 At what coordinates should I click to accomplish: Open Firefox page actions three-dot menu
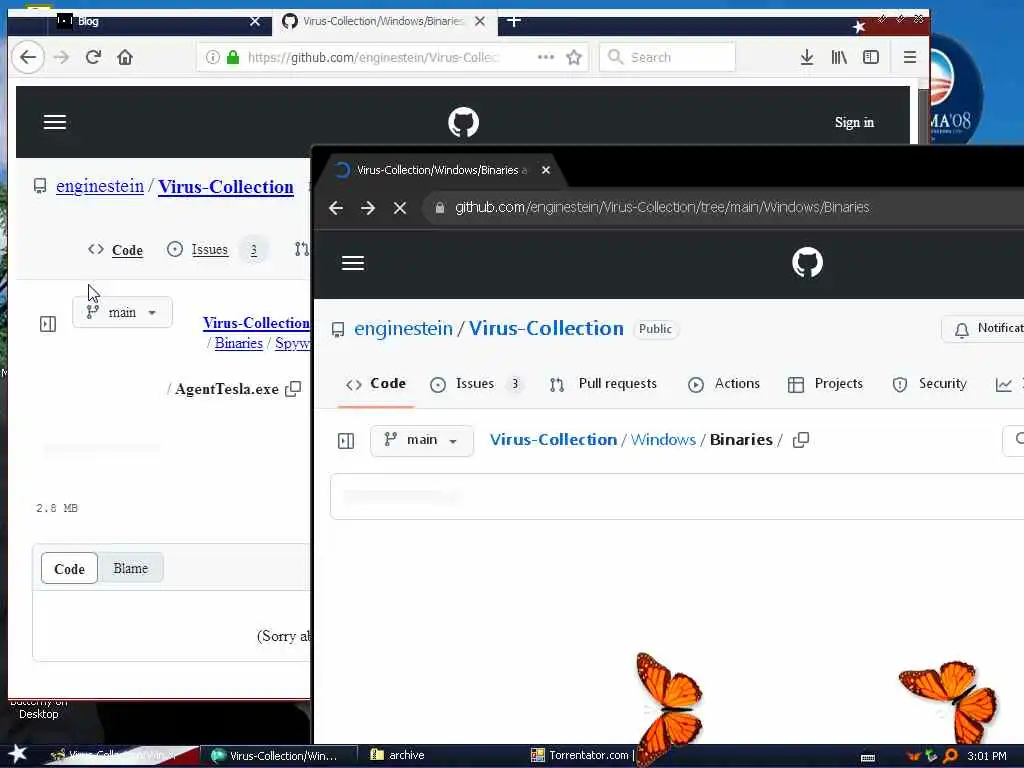click(x=546, y=57)
